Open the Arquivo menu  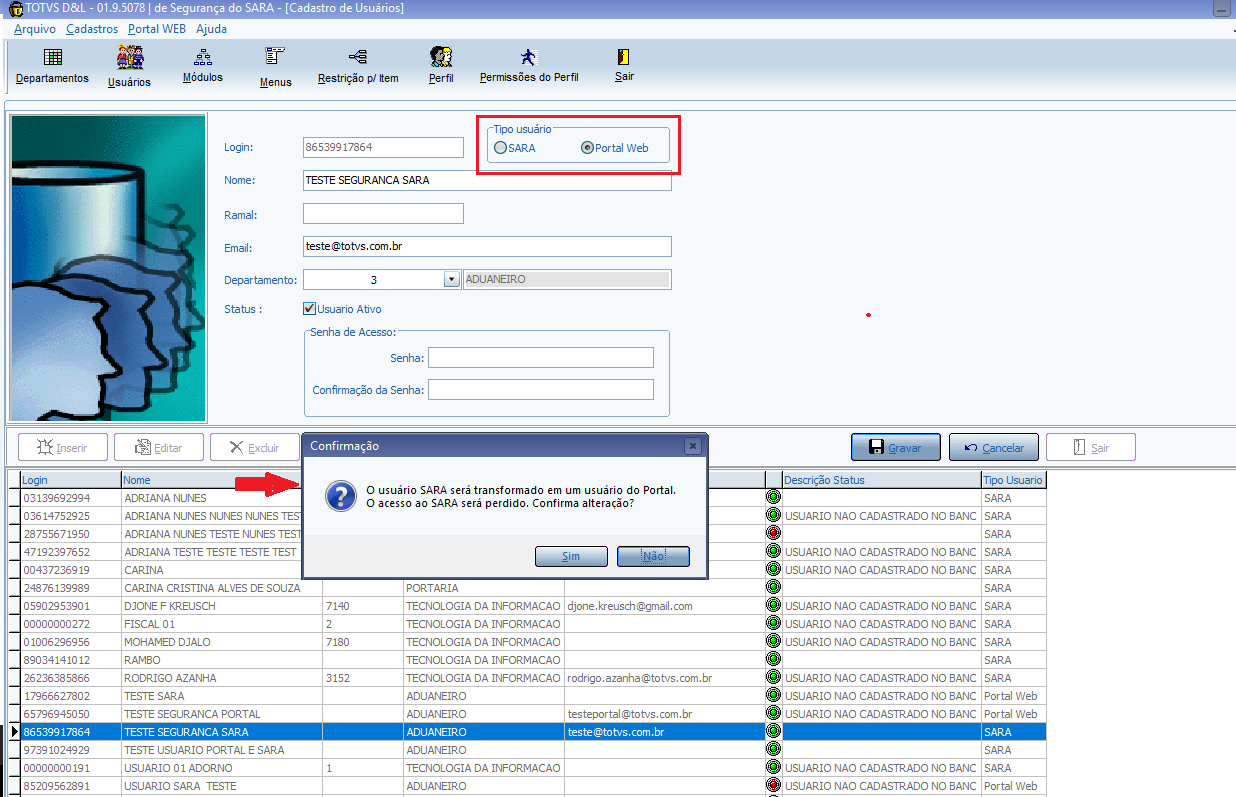(x=35, y=29)
